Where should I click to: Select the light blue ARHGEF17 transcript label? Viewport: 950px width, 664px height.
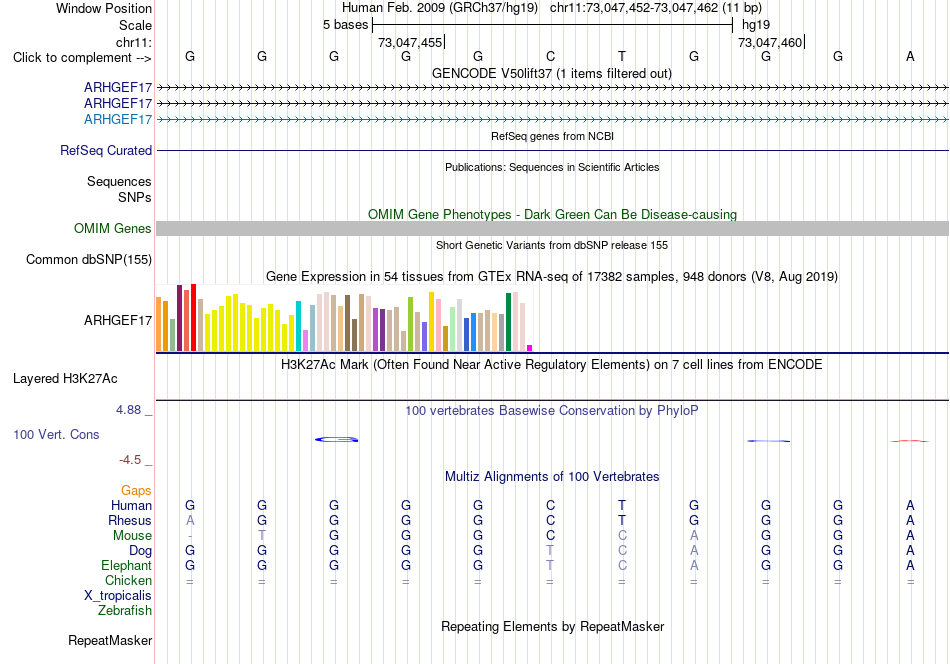click(x=118, y=119)
